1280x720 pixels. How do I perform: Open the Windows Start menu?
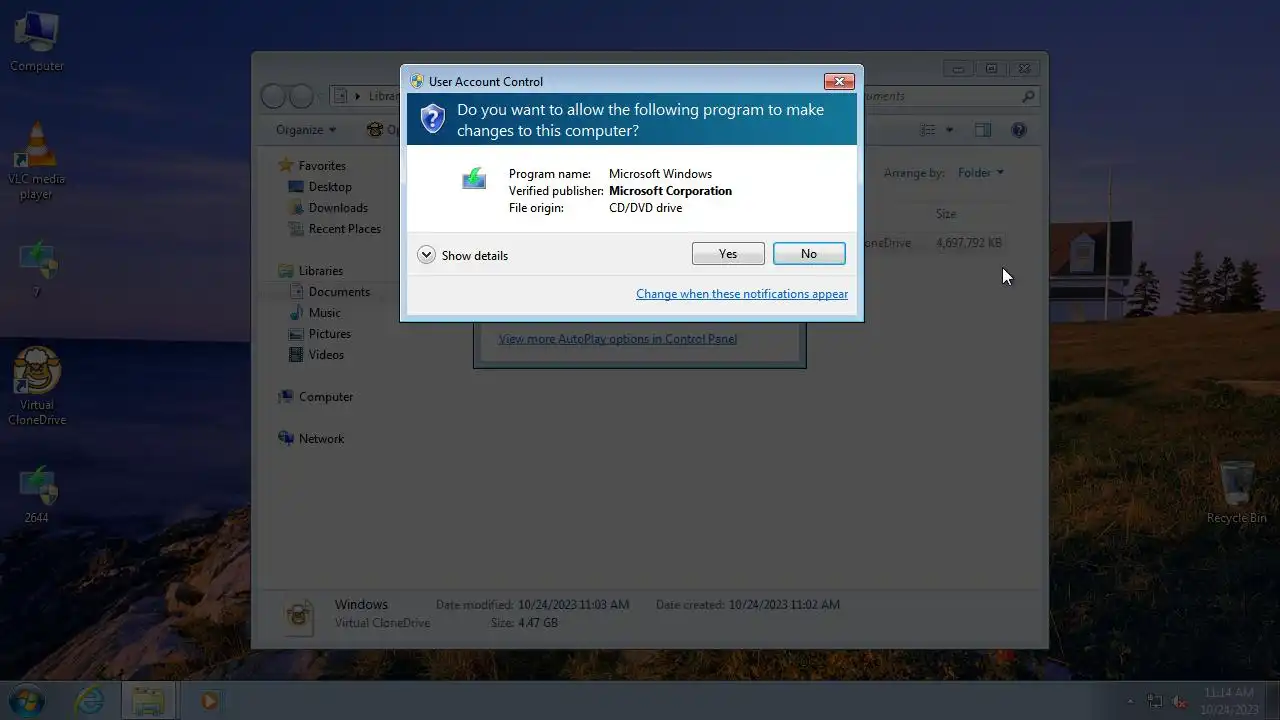[27, 701]
